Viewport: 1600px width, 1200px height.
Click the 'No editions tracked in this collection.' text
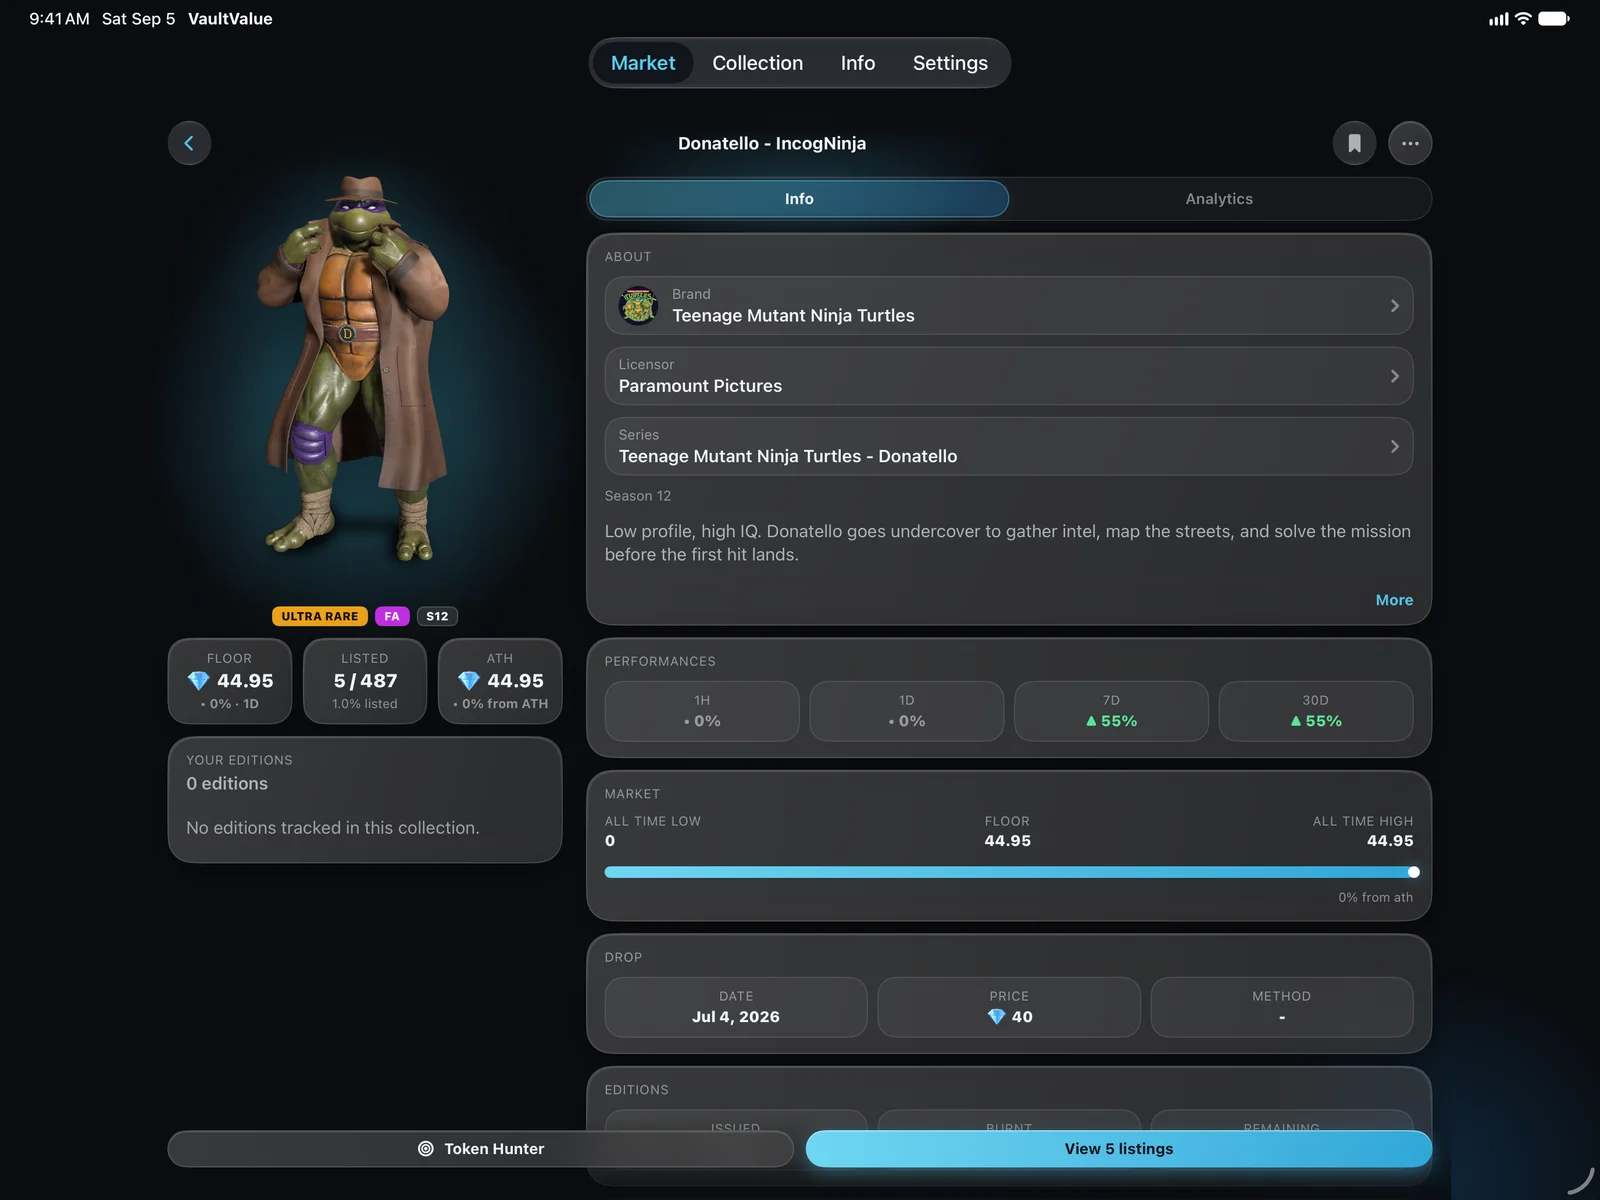pos(333,828)
